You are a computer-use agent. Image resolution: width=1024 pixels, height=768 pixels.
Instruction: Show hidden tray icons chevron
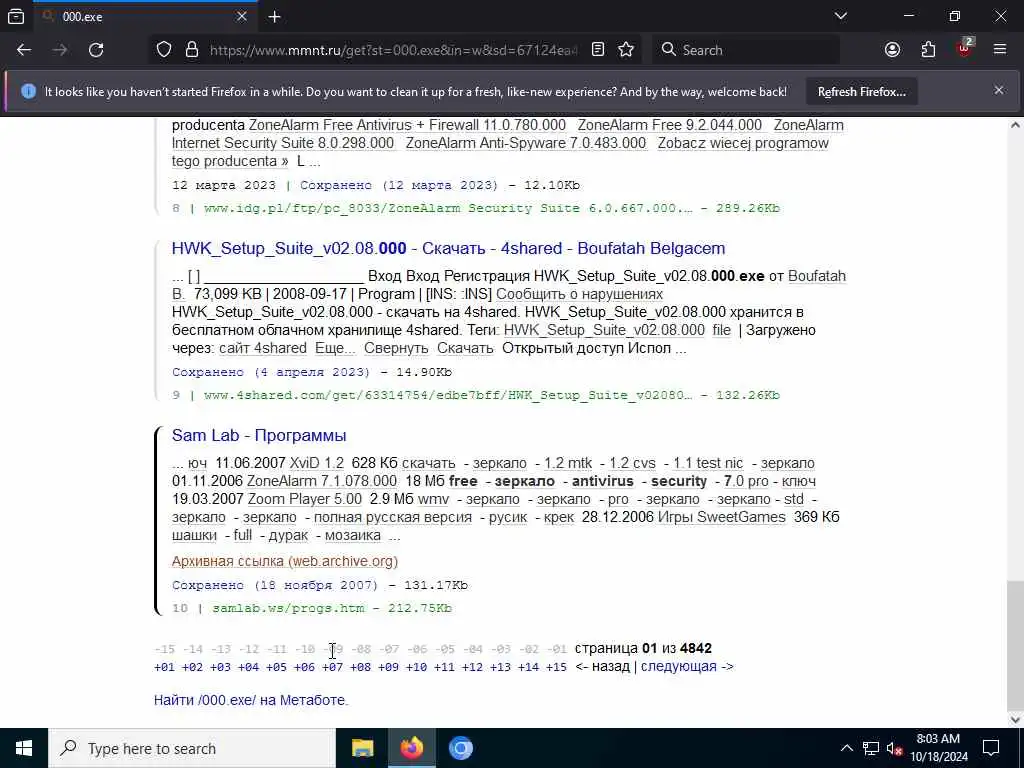(x=846, y=748)
